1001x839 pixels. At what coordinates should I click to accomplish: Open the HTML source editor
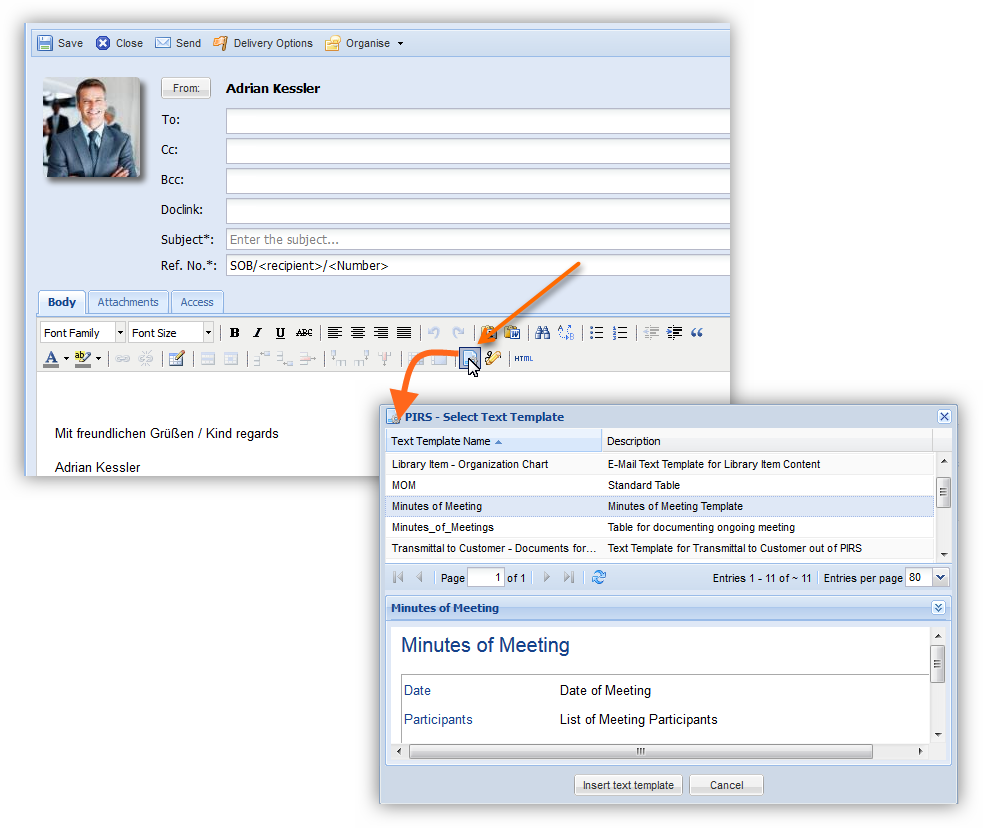coord(524,358)
